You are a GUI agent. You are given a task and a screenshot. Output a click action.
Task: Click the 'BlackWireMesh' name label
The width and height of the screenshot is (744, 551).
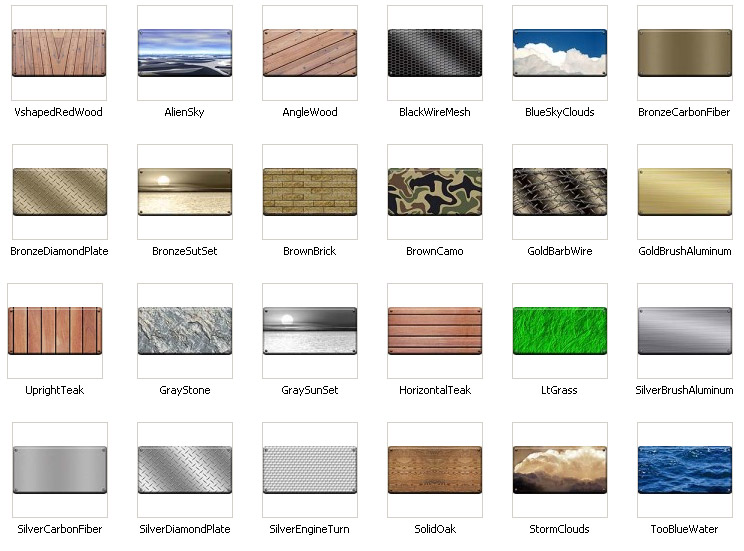(435, 112)
